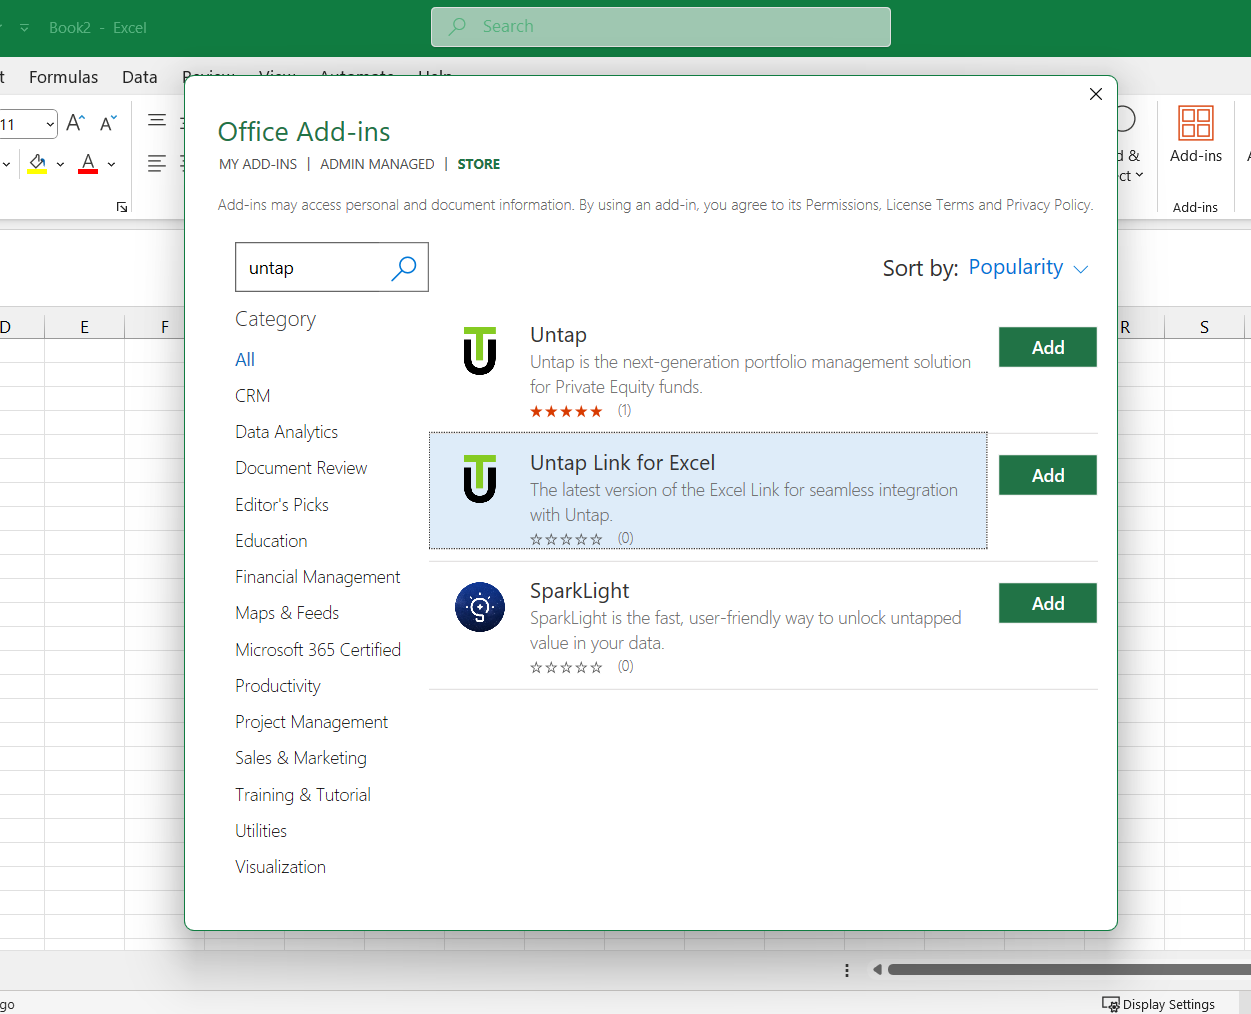This screenshot has width=1251, height=1014.
Task: Click the Decrease Font Size icon
Action: click(x=108, y=123)
